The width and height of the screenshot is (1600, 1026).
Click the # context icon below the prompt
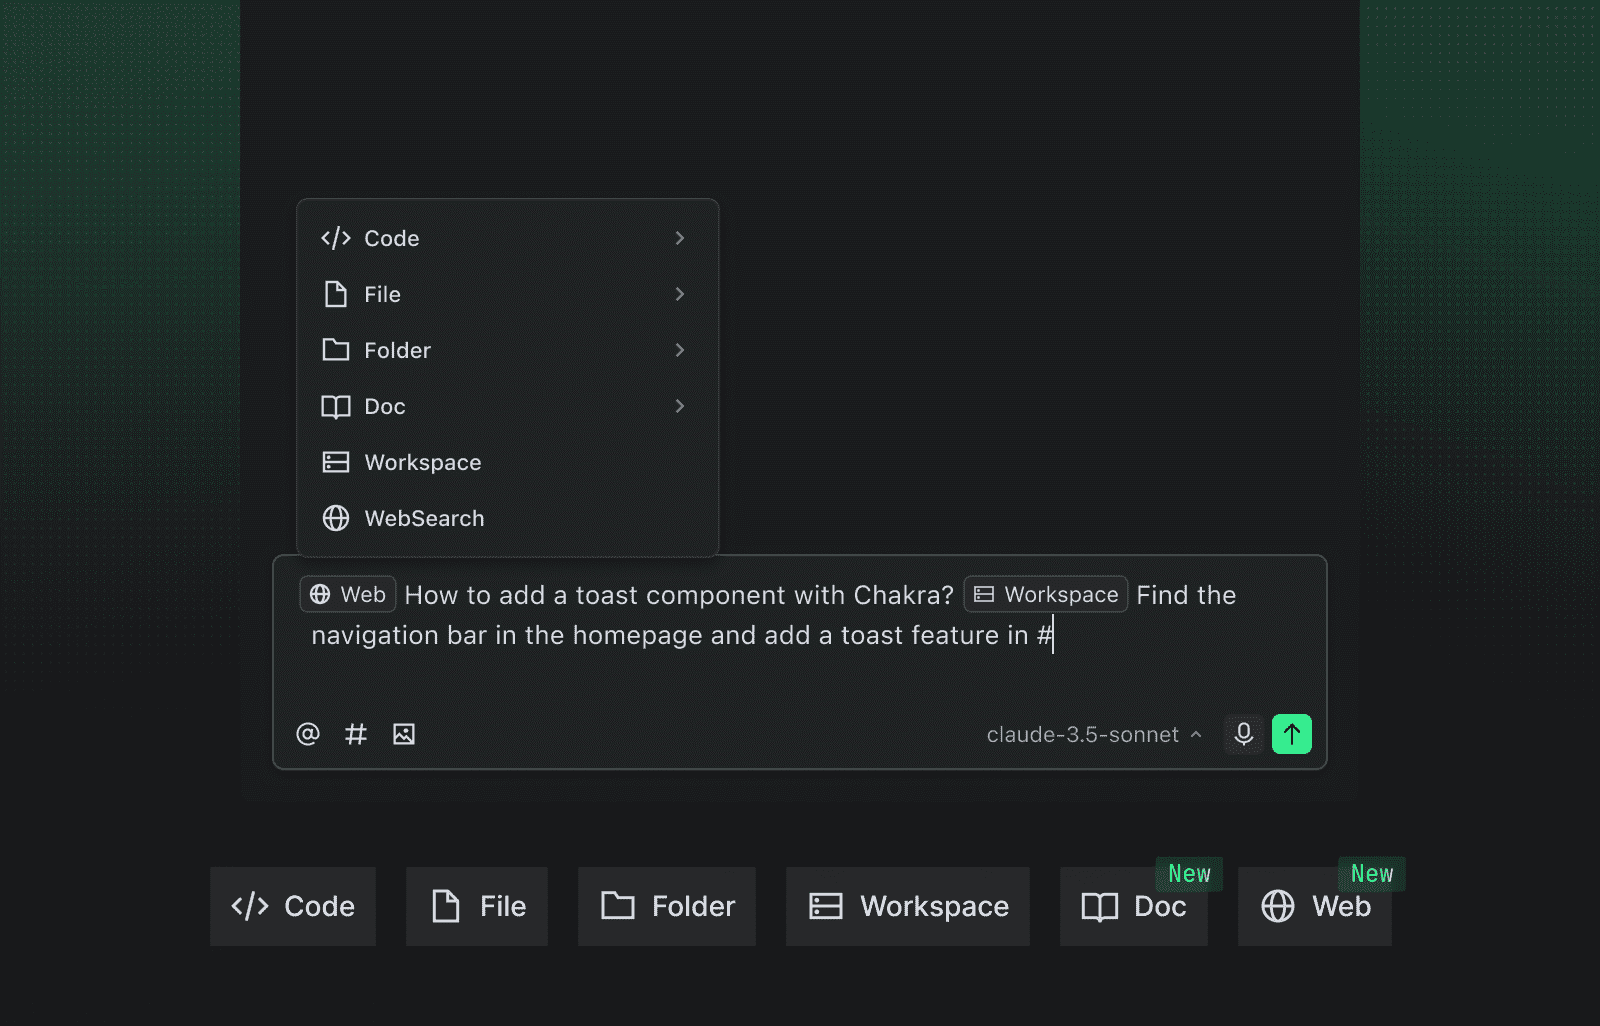[356, 734]
